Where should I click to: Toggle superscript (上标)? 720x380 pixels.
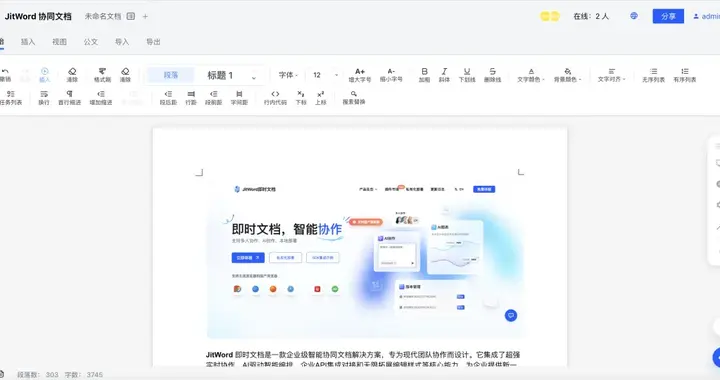pyautogui.click(x=321, y=98)
